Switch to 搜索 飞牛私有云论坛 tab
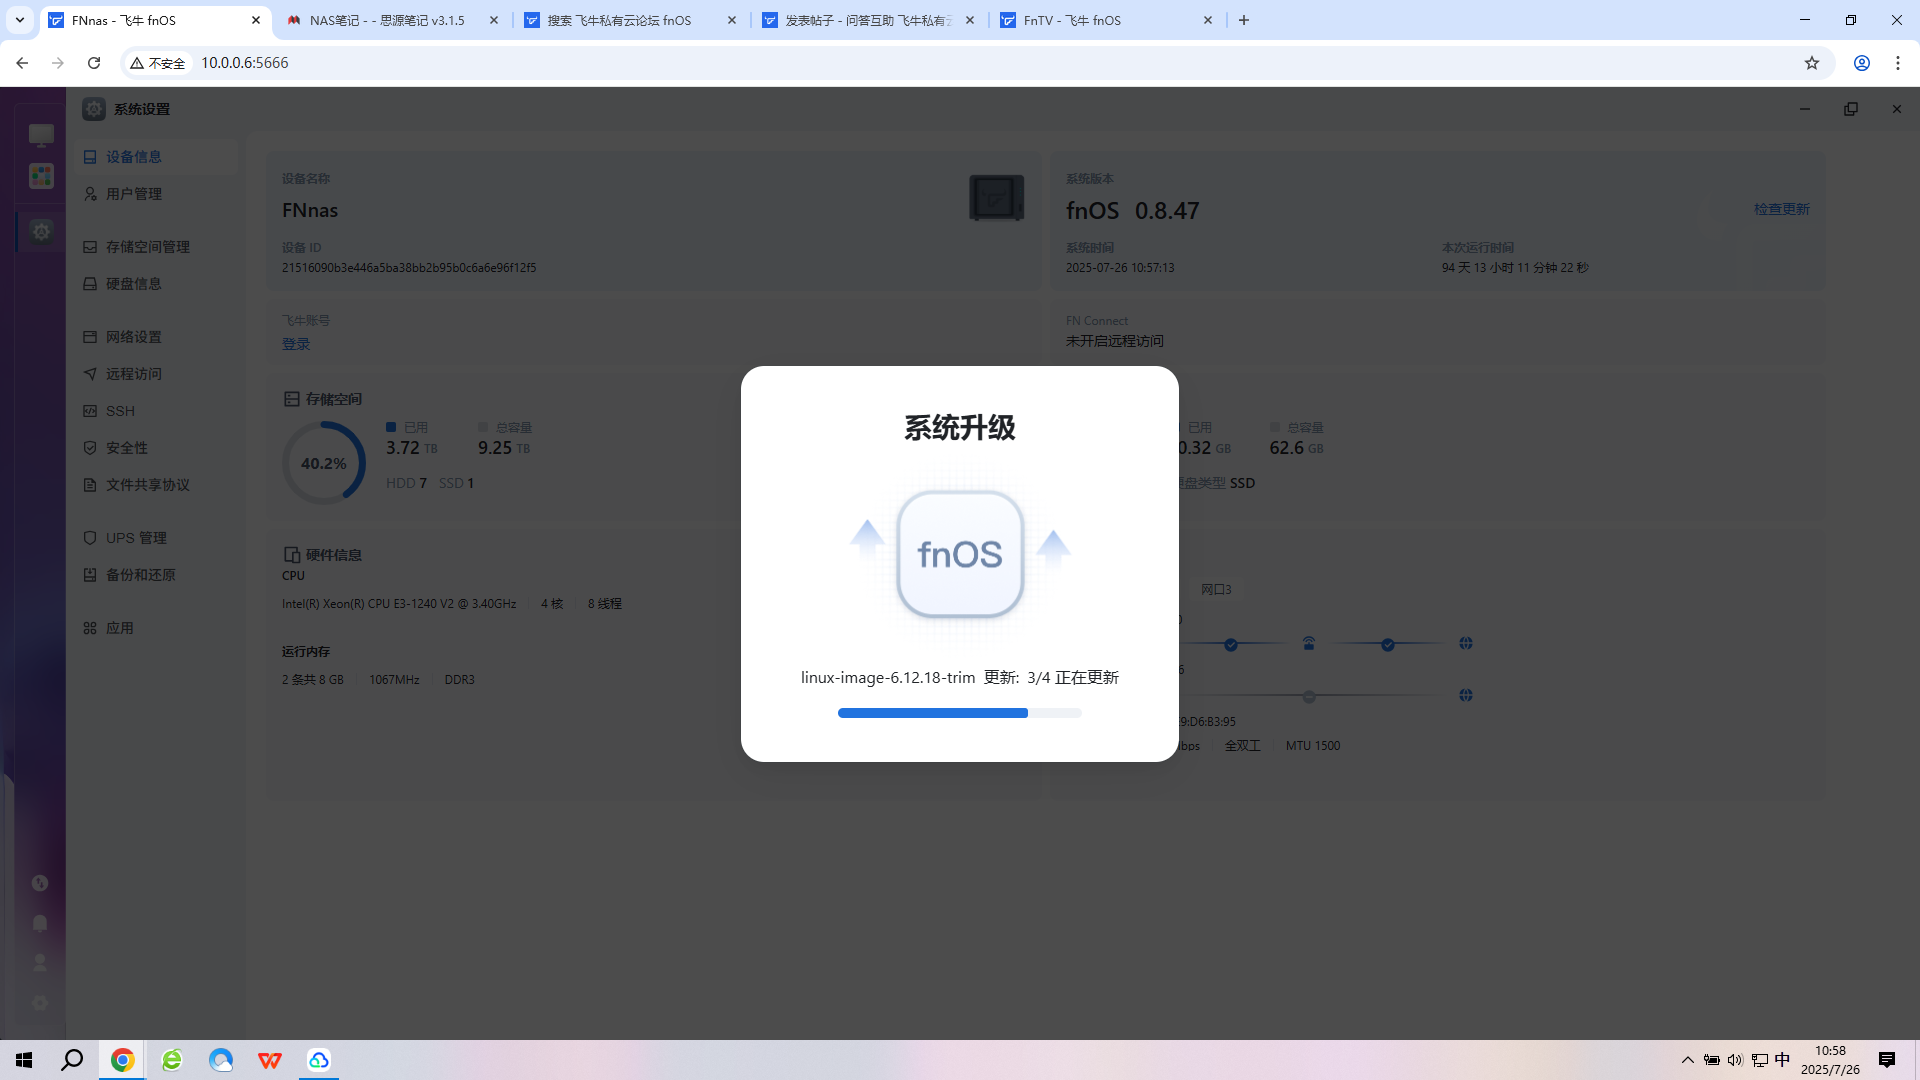The height and width of the screenshot is (1080, 1920). pyautogui.click(x=630, y=20)
